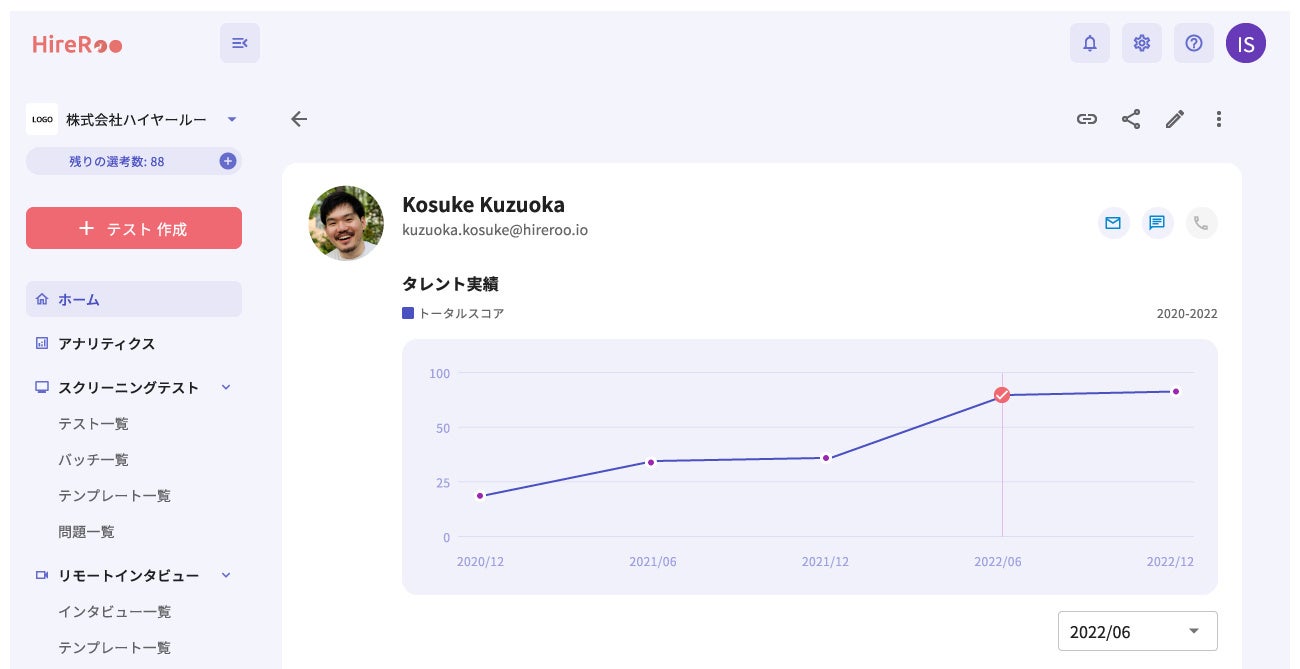Select アナリティクス in the sidebar
The image size is (1300, 669).
(107, 343)
